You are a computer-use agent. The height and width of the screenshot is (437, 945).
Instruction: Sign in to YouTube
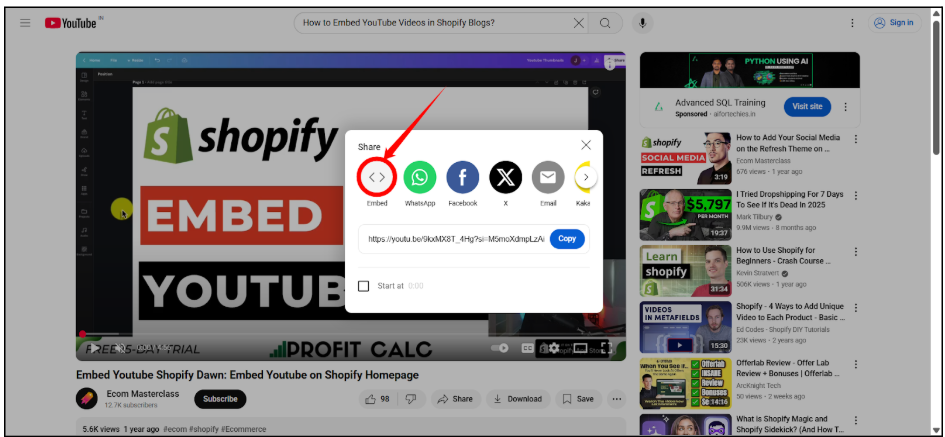click(894, 23)
